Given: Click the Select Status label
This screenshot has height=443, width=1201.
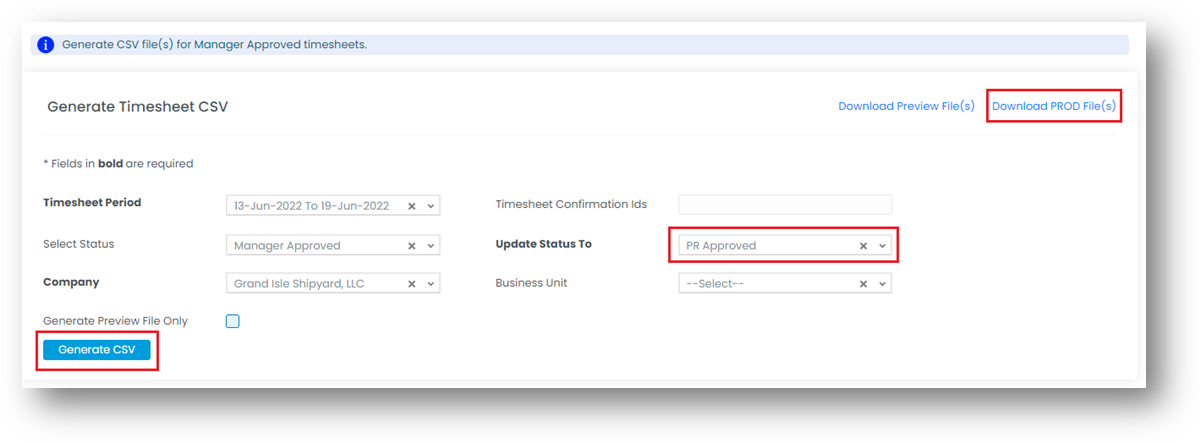Looking at the screenshot, I should click(x=79, y=244).
